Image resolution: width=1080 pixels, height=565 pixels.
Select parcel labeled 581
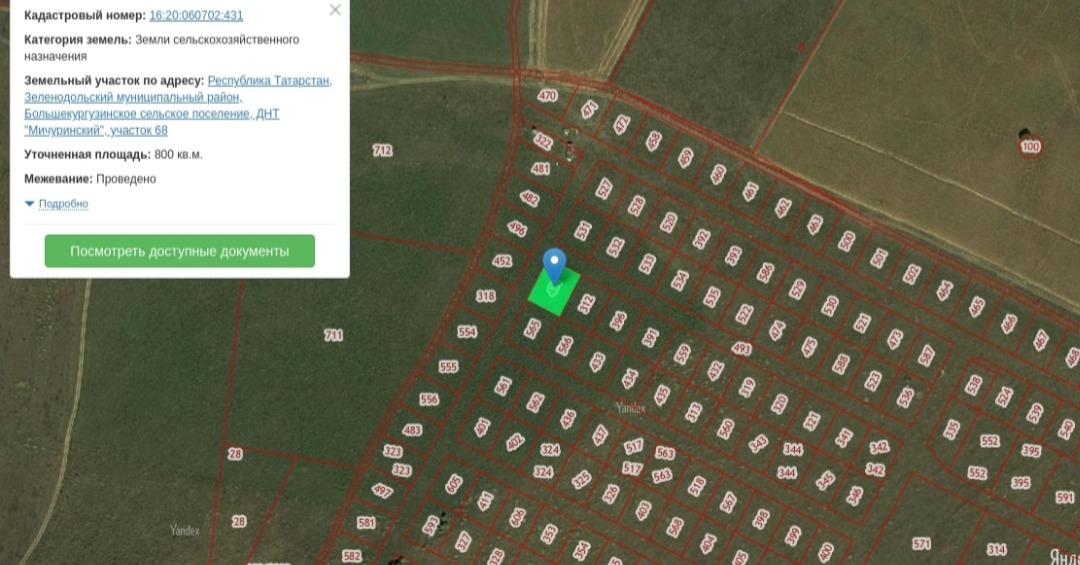click(x=366, y=523)
